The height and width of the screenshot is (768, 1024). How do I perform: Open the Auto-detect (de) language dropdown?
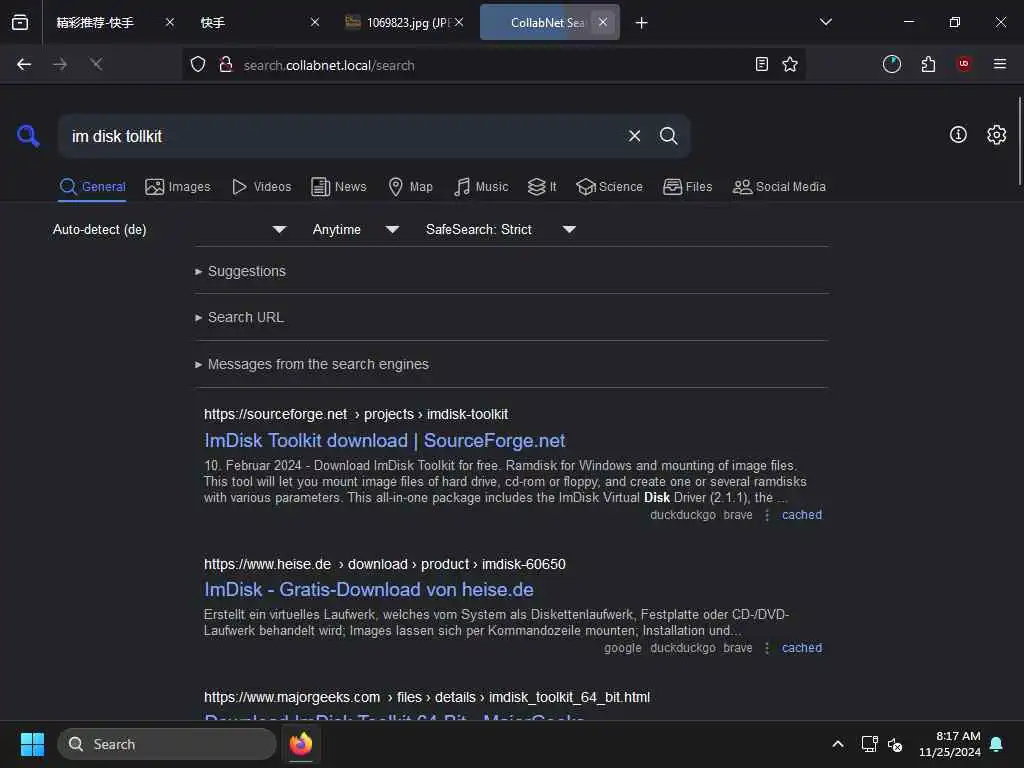(169, 229)
